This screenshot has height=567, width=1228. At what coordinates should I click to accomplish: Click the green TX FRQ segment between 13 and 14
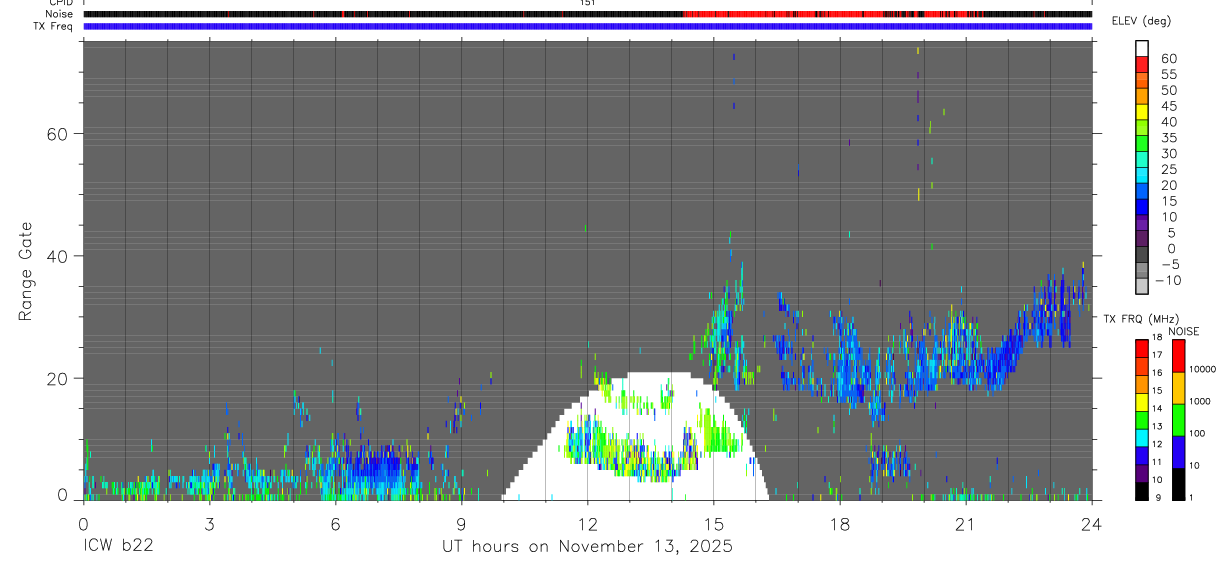(x=1142, y=420)
